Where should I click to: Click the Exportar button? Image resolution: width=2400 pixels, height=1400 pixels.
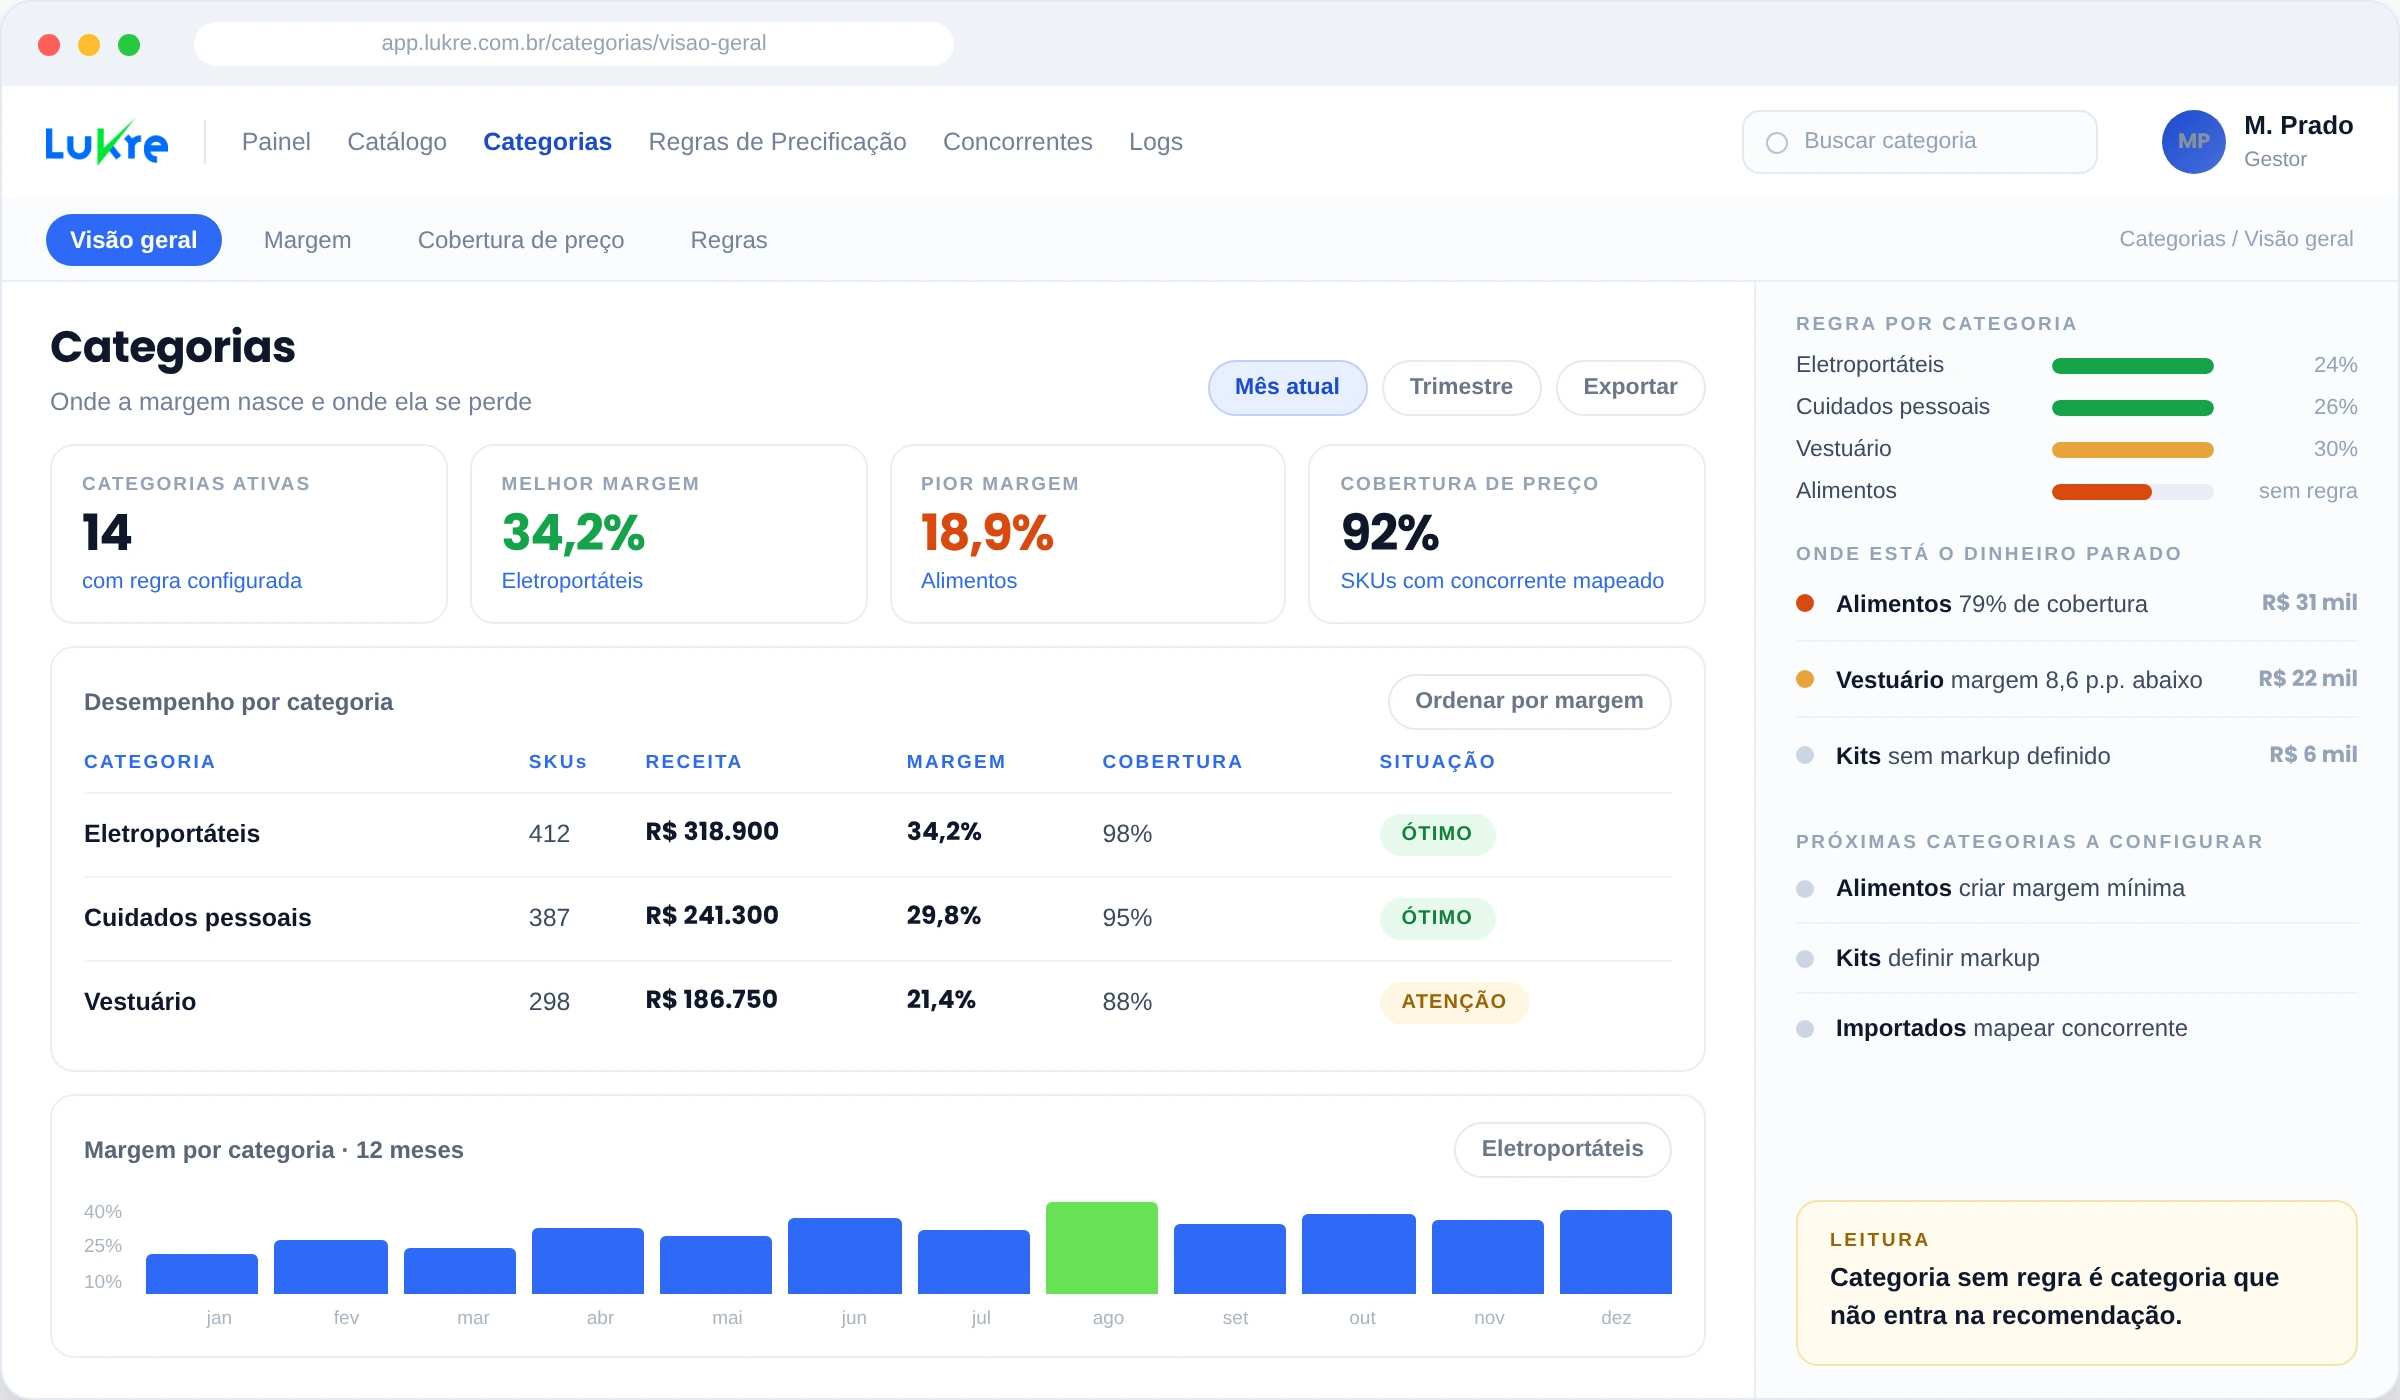(1630, 387)
